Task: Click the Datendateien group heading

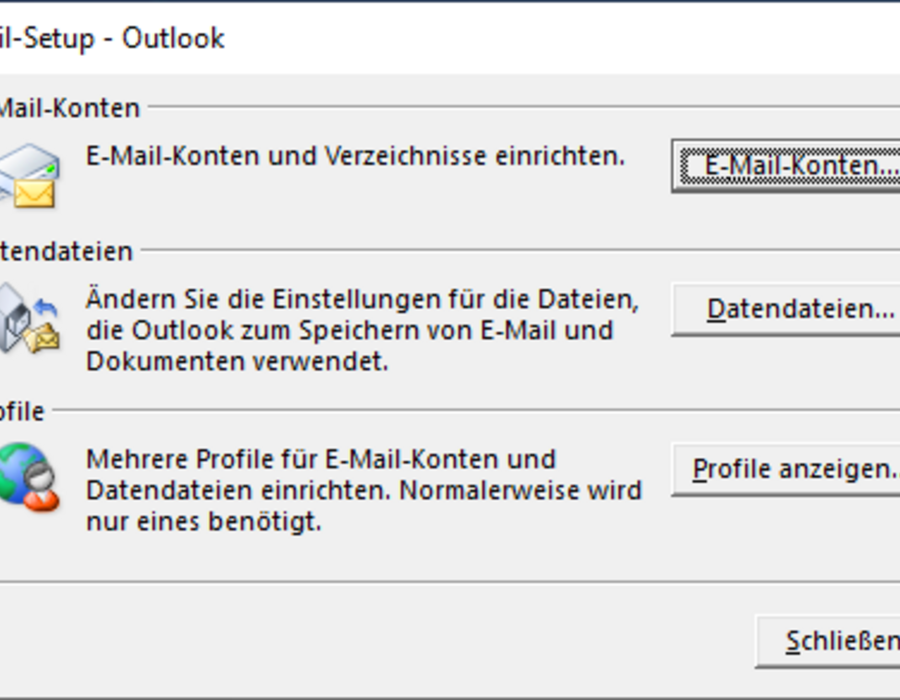Action: pos(66,251)
